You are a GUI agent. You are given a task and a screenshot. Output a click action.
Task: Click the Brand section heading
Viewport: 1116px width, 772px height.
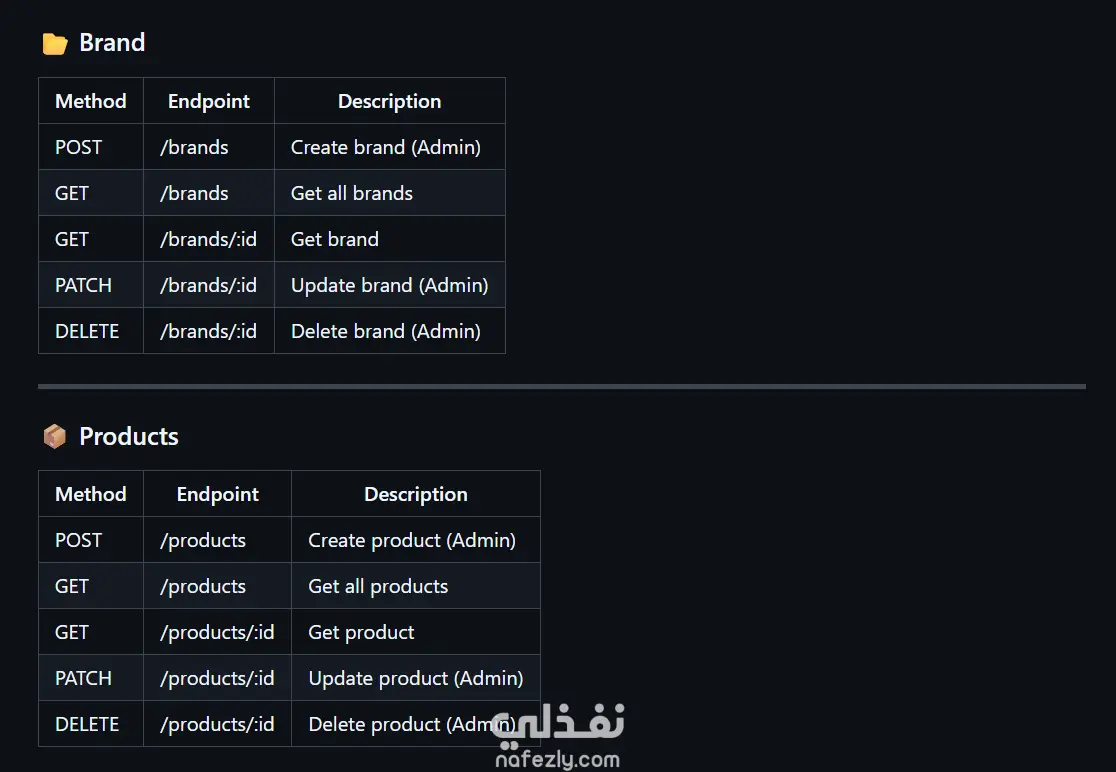coord(112,43)
